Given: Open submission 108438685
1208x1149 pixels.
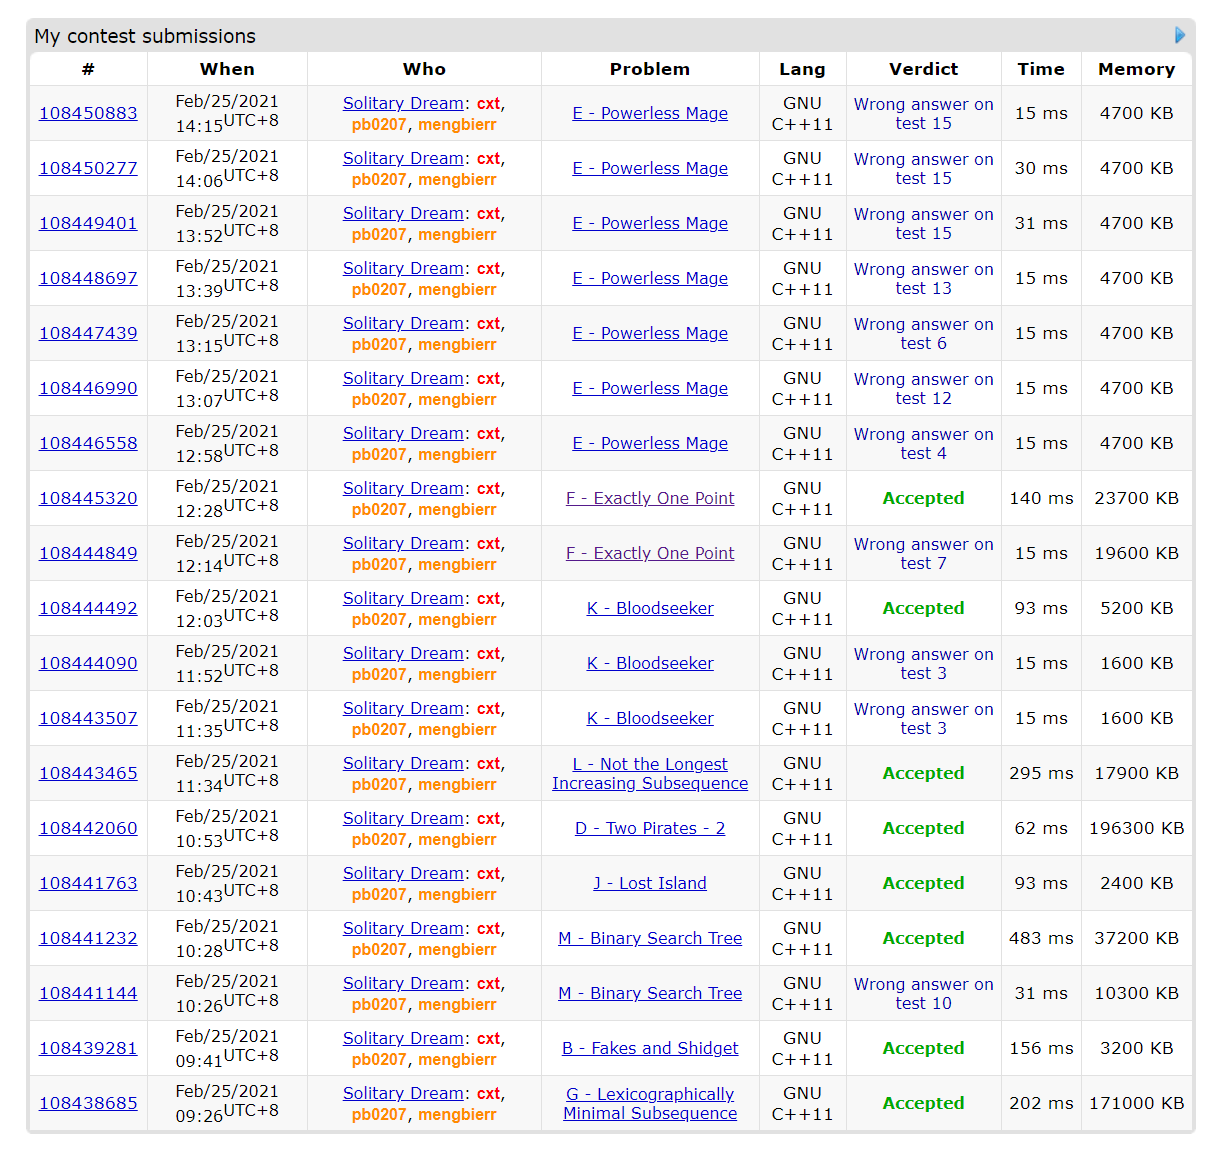Looking at the screenshot, I should [88, 1103].
